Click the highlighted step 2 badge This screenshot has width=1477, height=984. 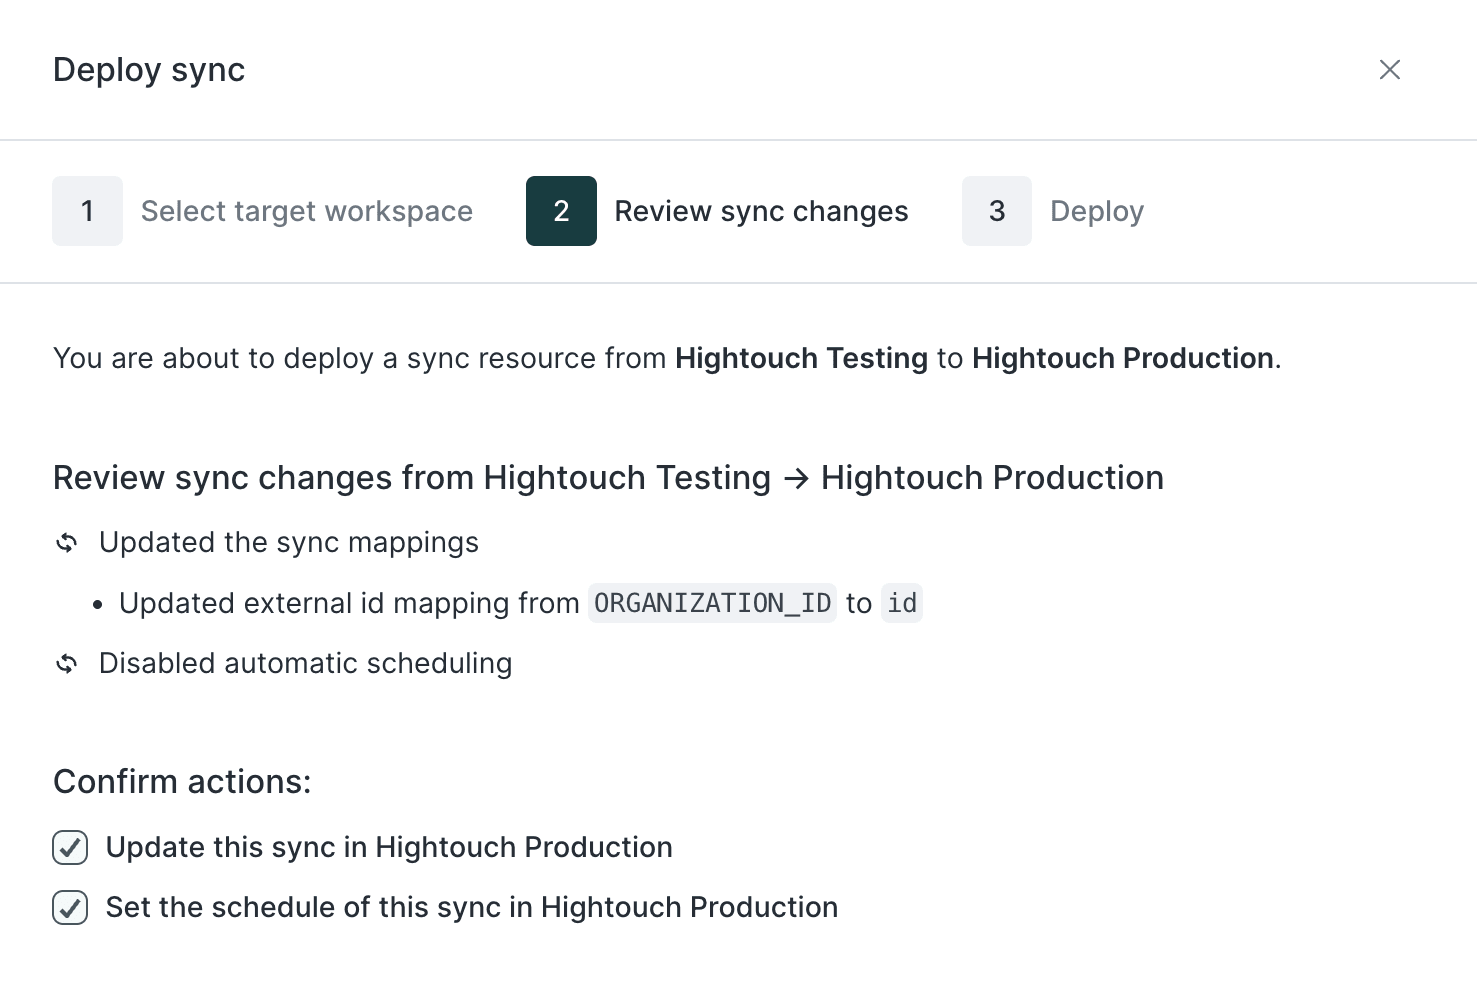(x=561, y=211)
